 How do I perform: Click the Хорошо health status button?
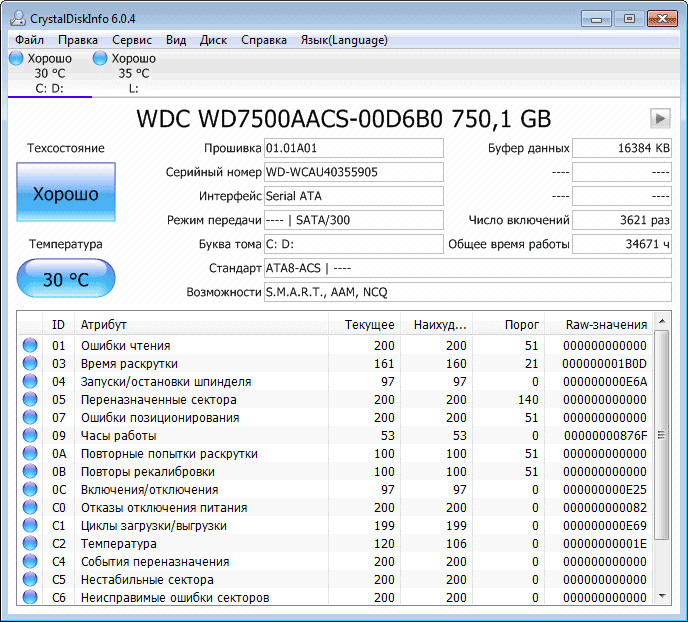66,192
